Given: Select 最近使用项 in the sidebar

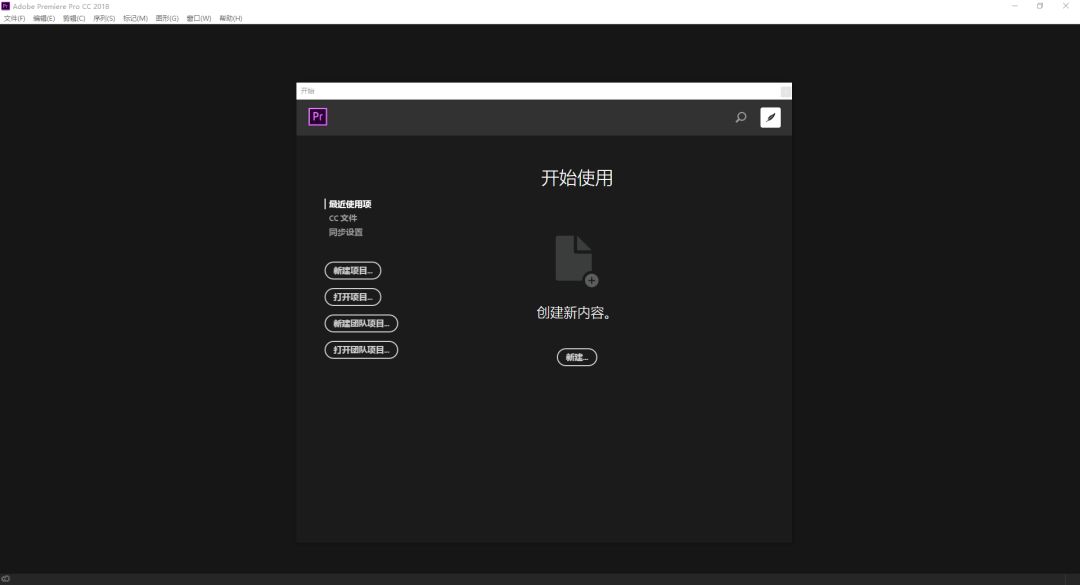Looking at the screenshot, I should point(351,203).
